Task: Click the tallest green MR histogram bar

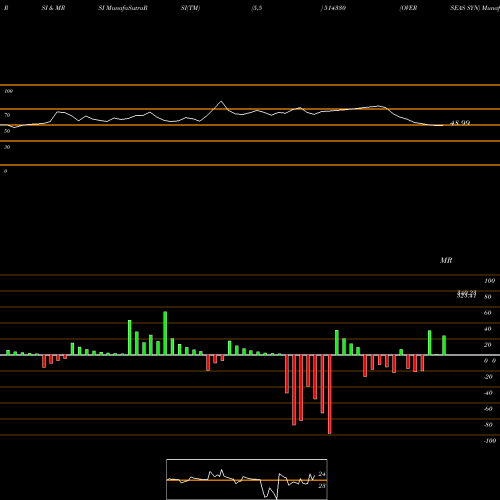Action: [165, 333]
